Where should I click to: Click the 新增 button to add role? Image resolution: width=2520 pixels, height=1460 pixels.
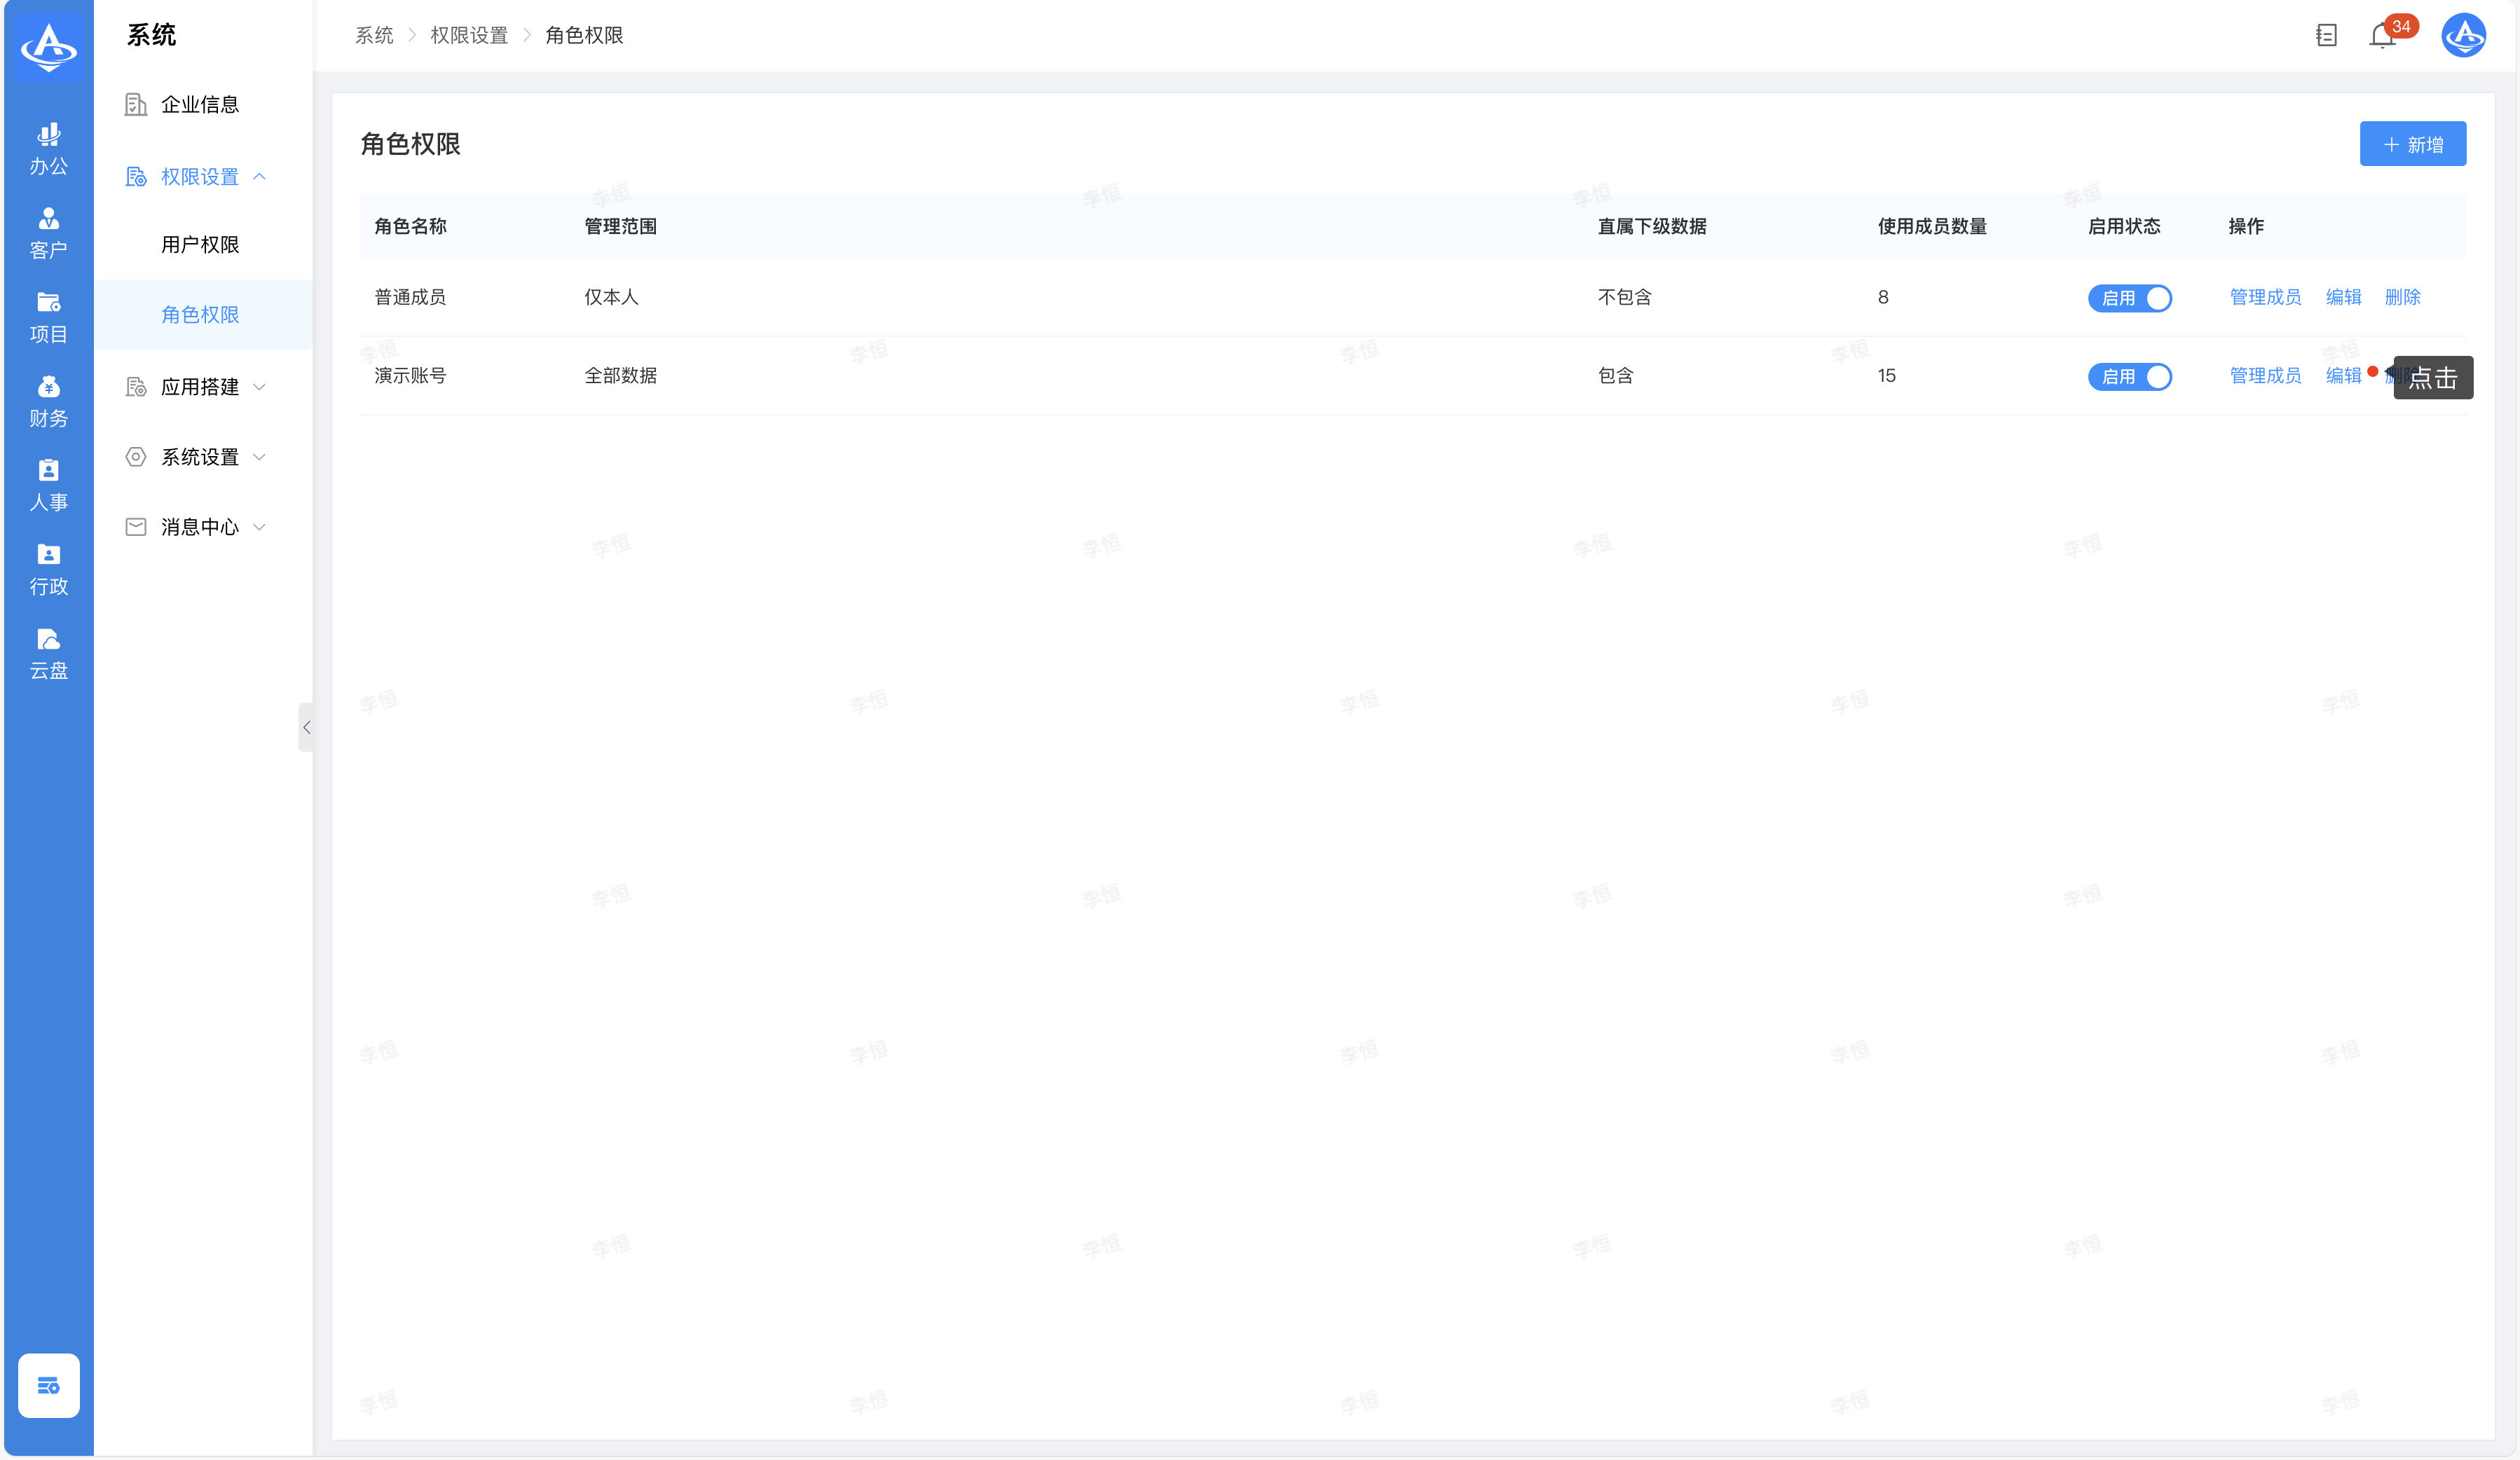(x=2412, y=144)
